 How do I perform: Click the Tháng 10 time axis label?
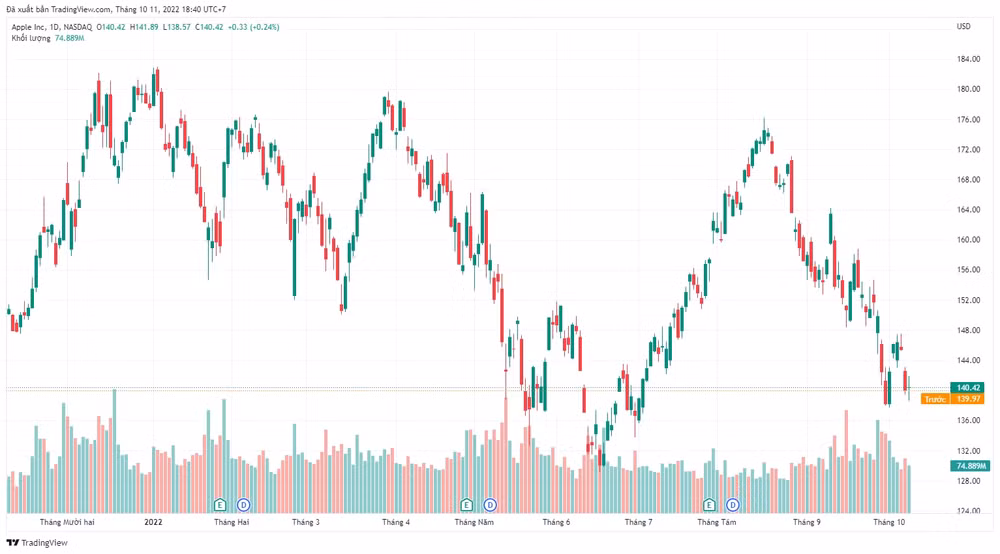[x=889, y=522]
